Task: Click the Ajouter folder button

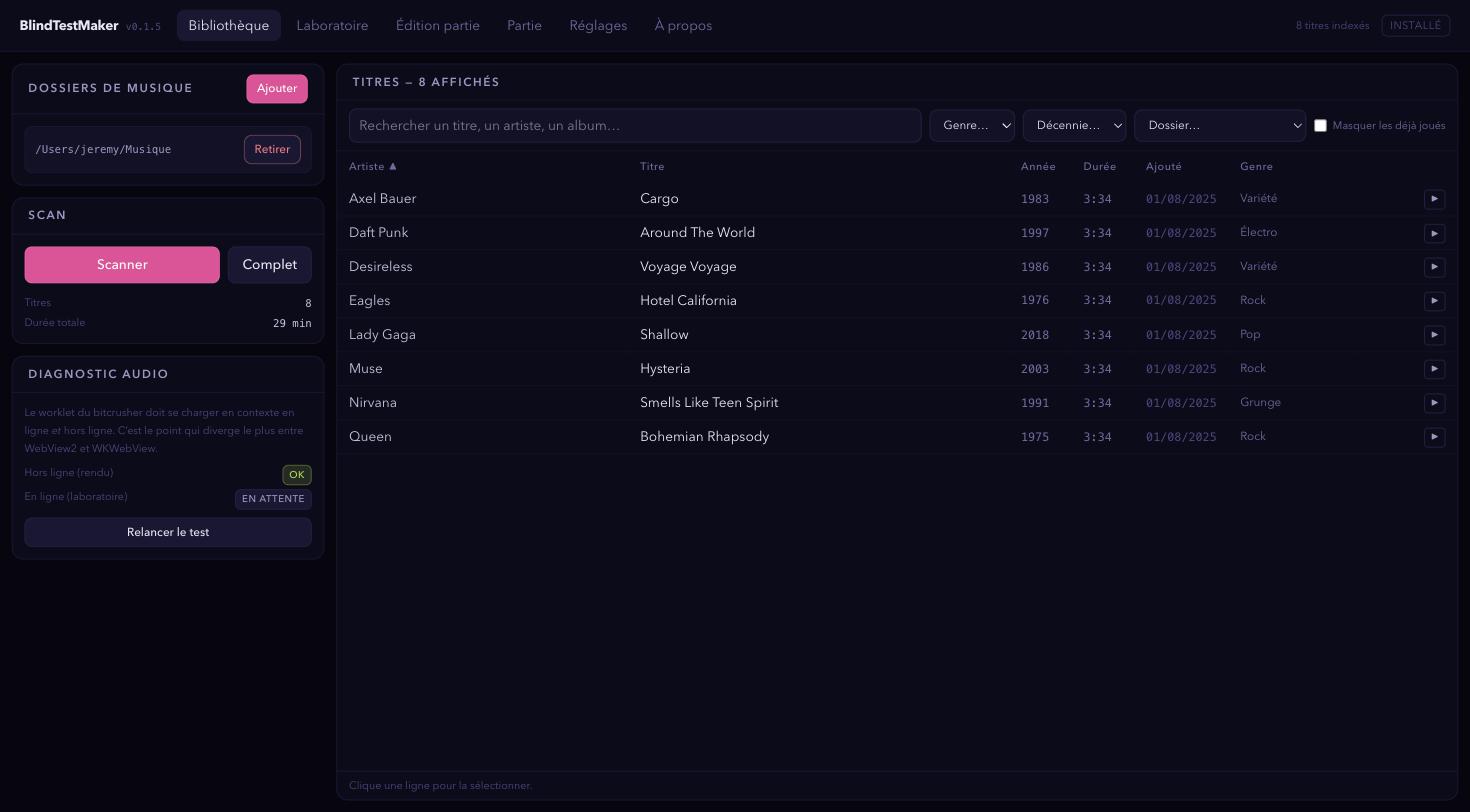Action: pyautogui.click(x=277, y=88)
